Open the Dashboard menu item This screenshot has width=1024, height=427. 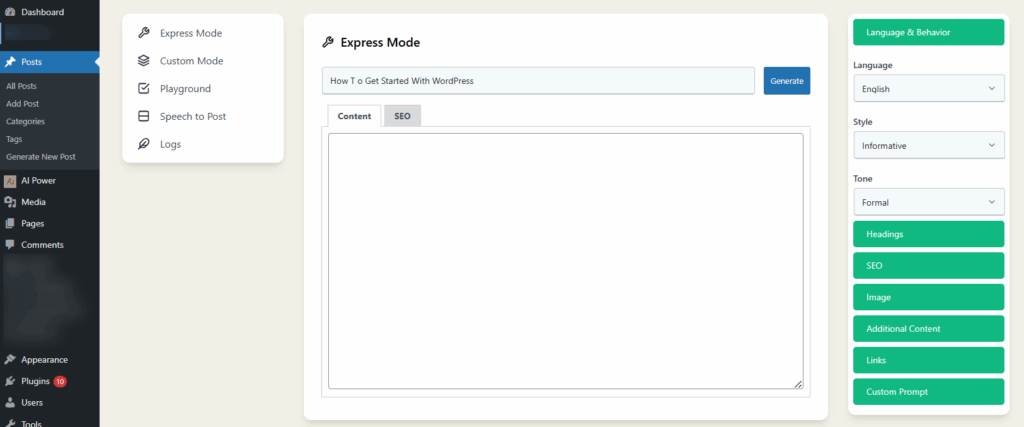[x=42, y=12]
